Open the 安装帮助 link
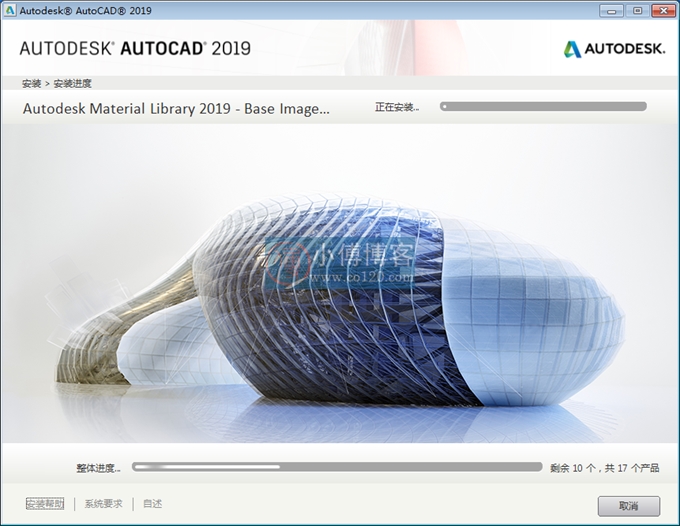 click(x=45, y=503)
